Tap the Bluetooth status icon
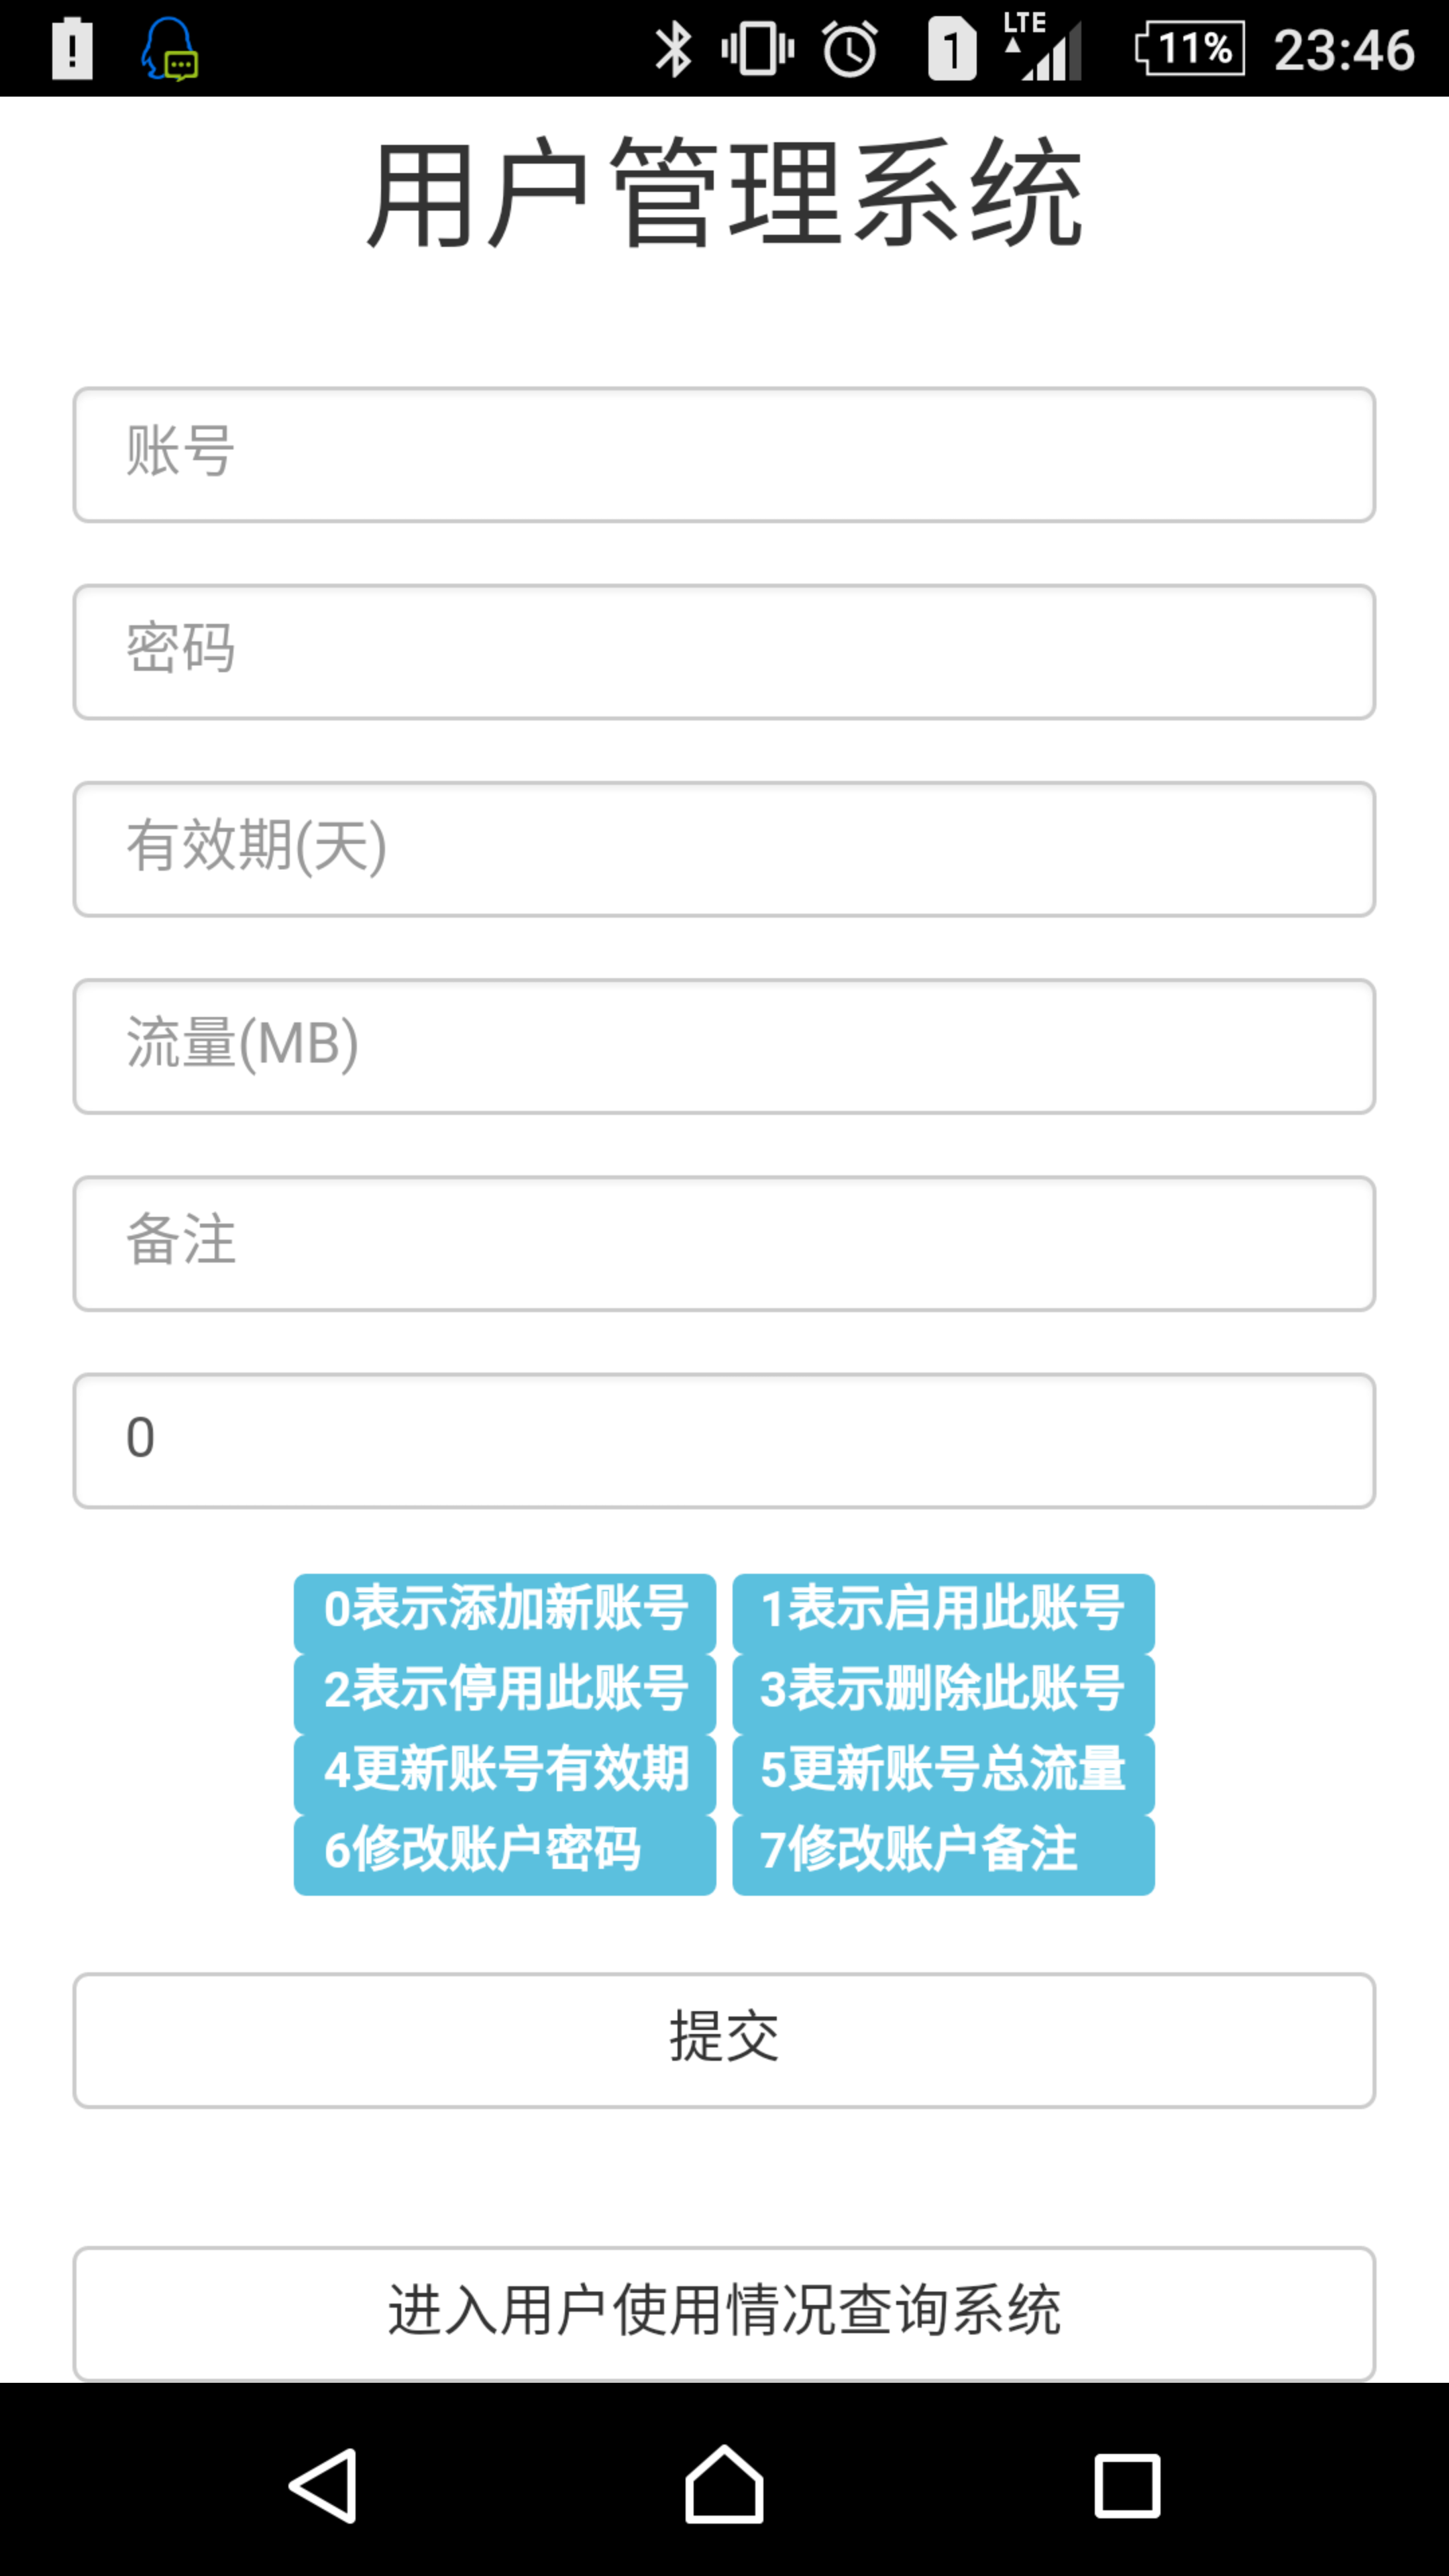The height and width of the screenshot is (2576, 1449). 673,49
